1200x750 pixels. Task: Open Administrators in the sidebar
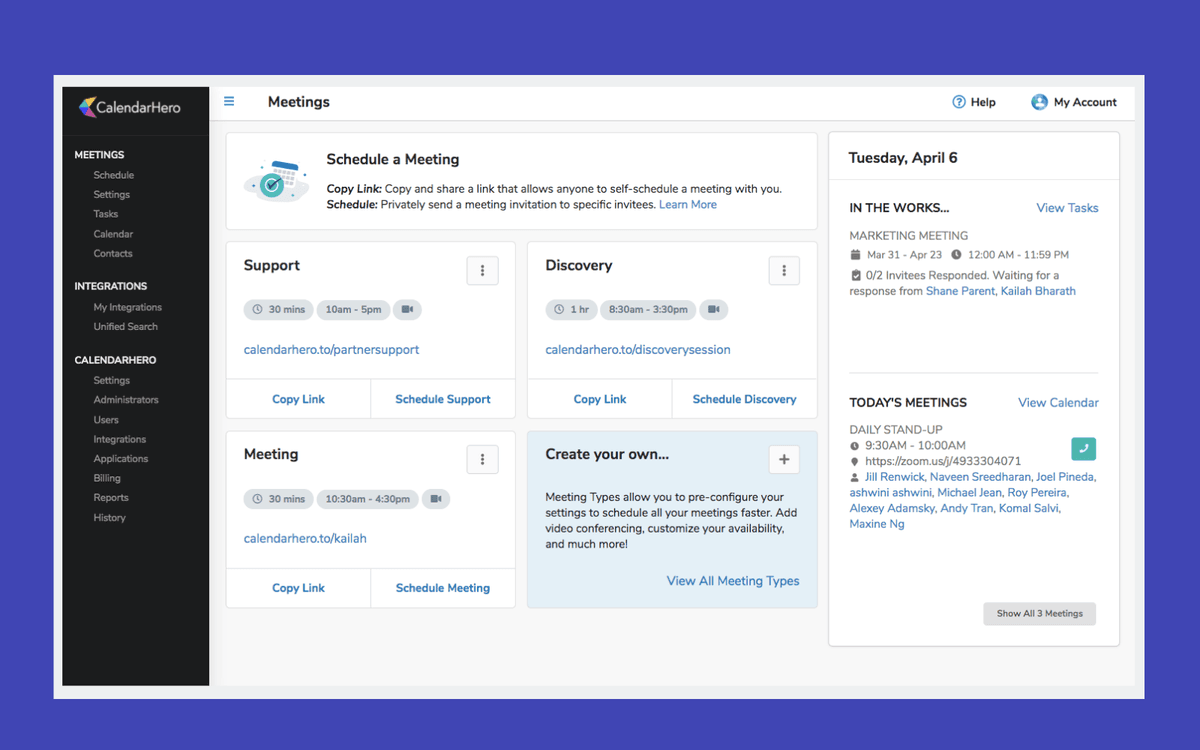[x=126, y=400]
